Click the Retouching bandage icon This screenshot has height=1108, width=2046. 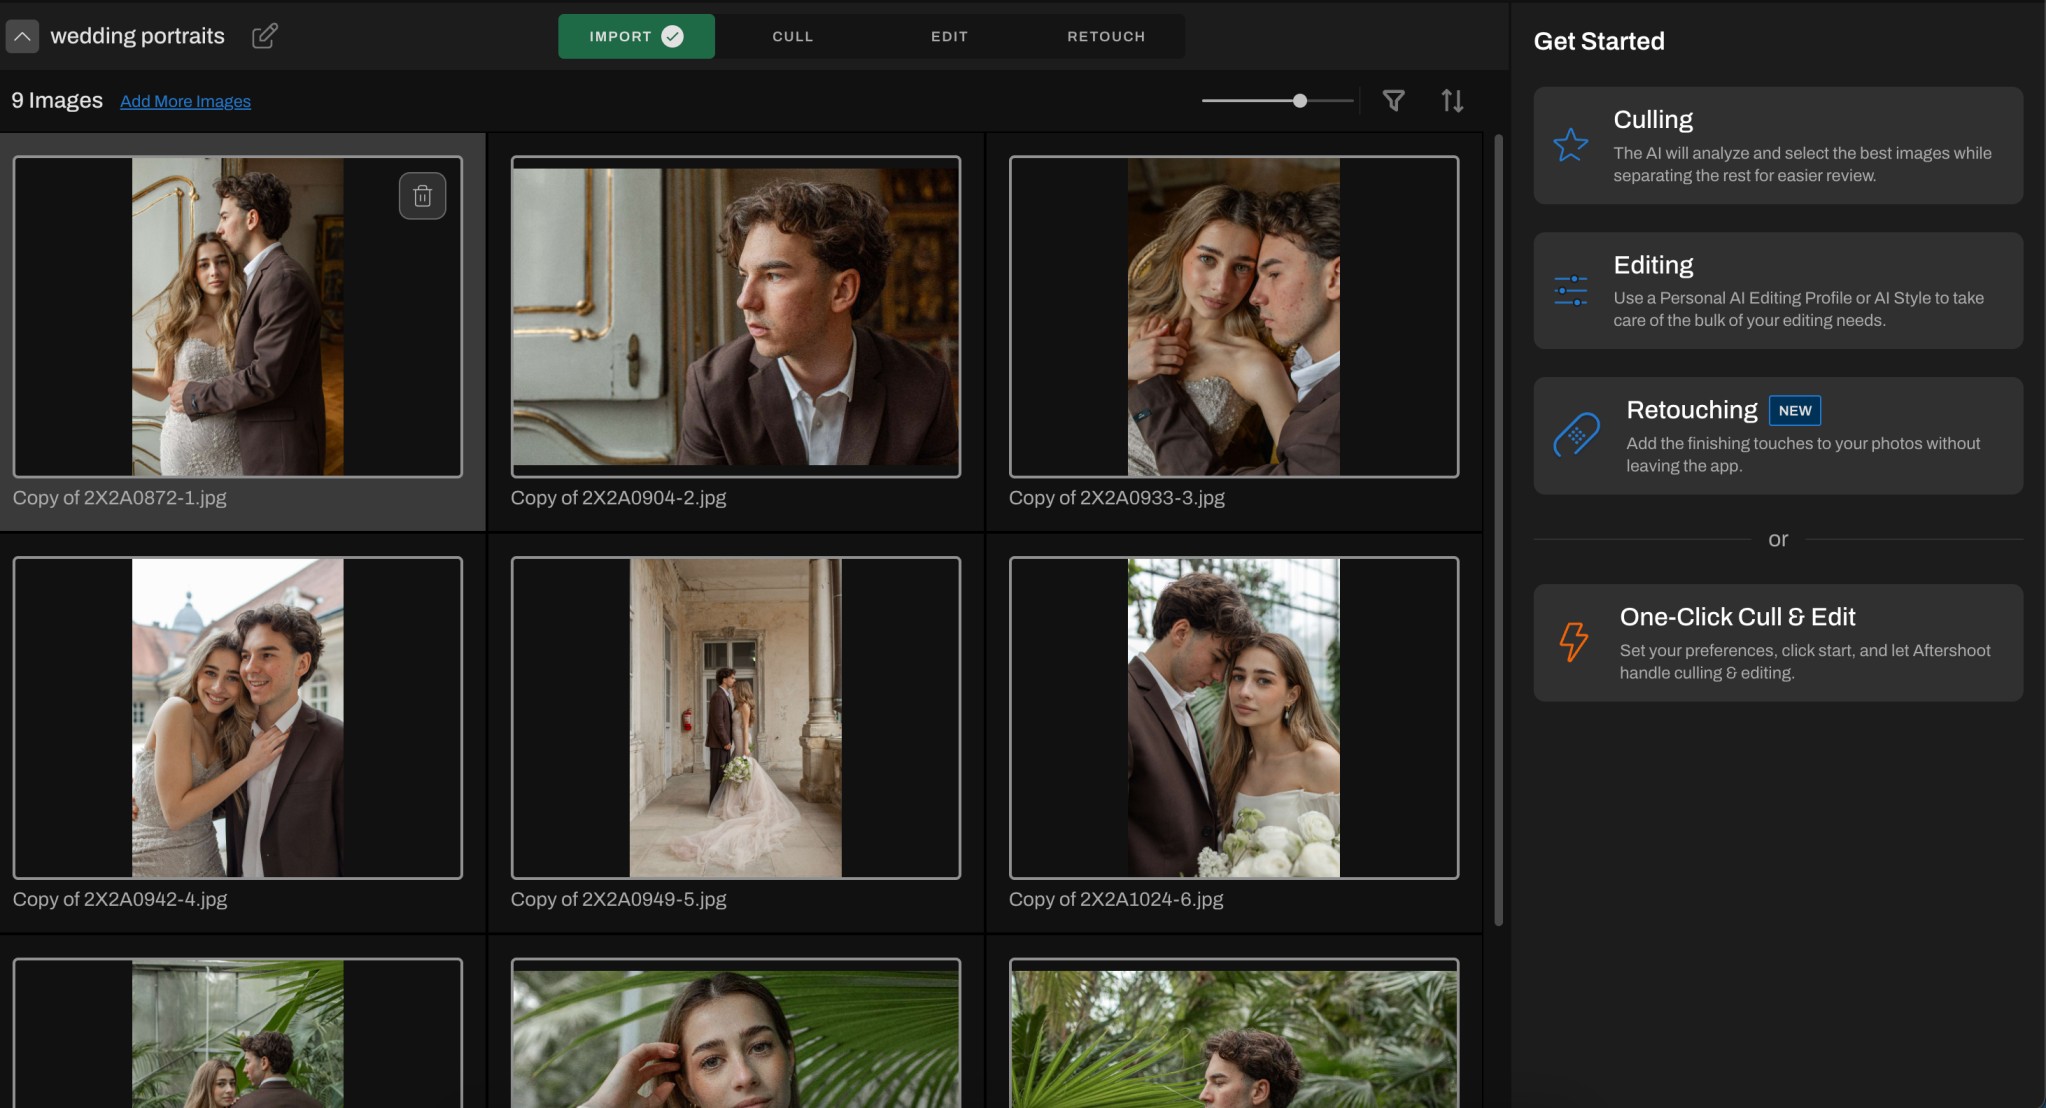coord(1576,435)
